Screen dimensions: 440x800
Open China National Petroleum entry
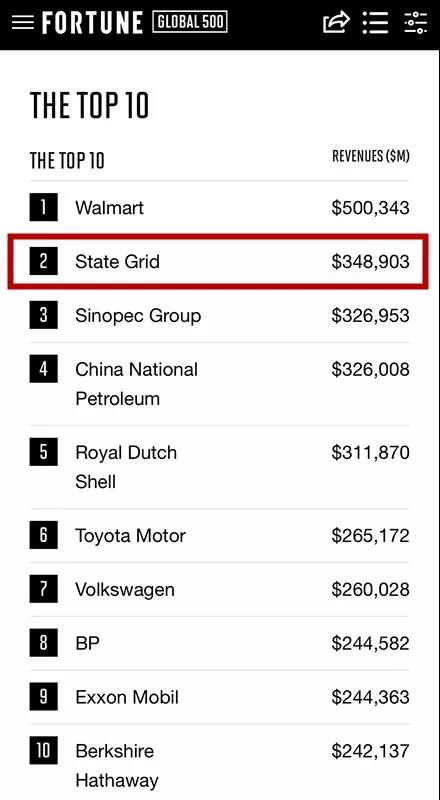tap(136, 384)
